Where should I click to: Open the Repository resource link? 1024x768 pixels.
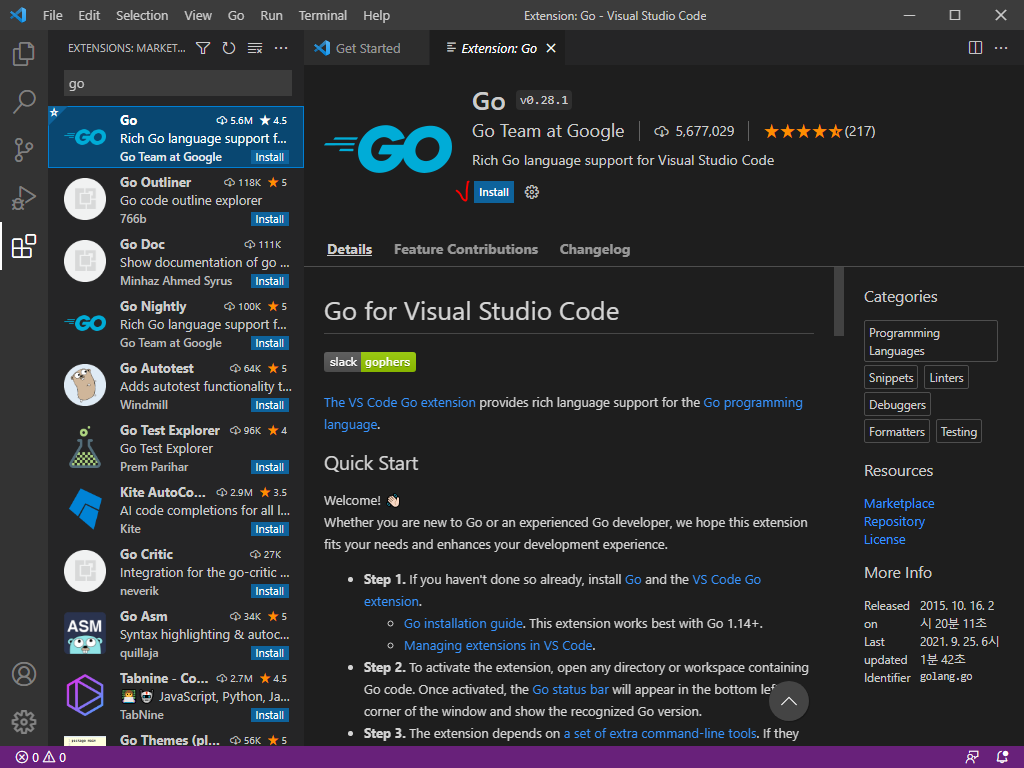pos(894,522)
